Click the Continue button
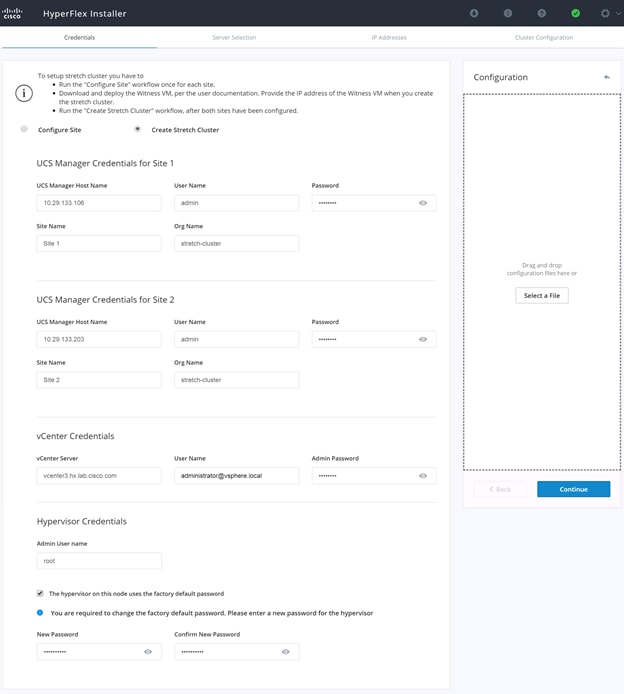 tap(574, 489)
